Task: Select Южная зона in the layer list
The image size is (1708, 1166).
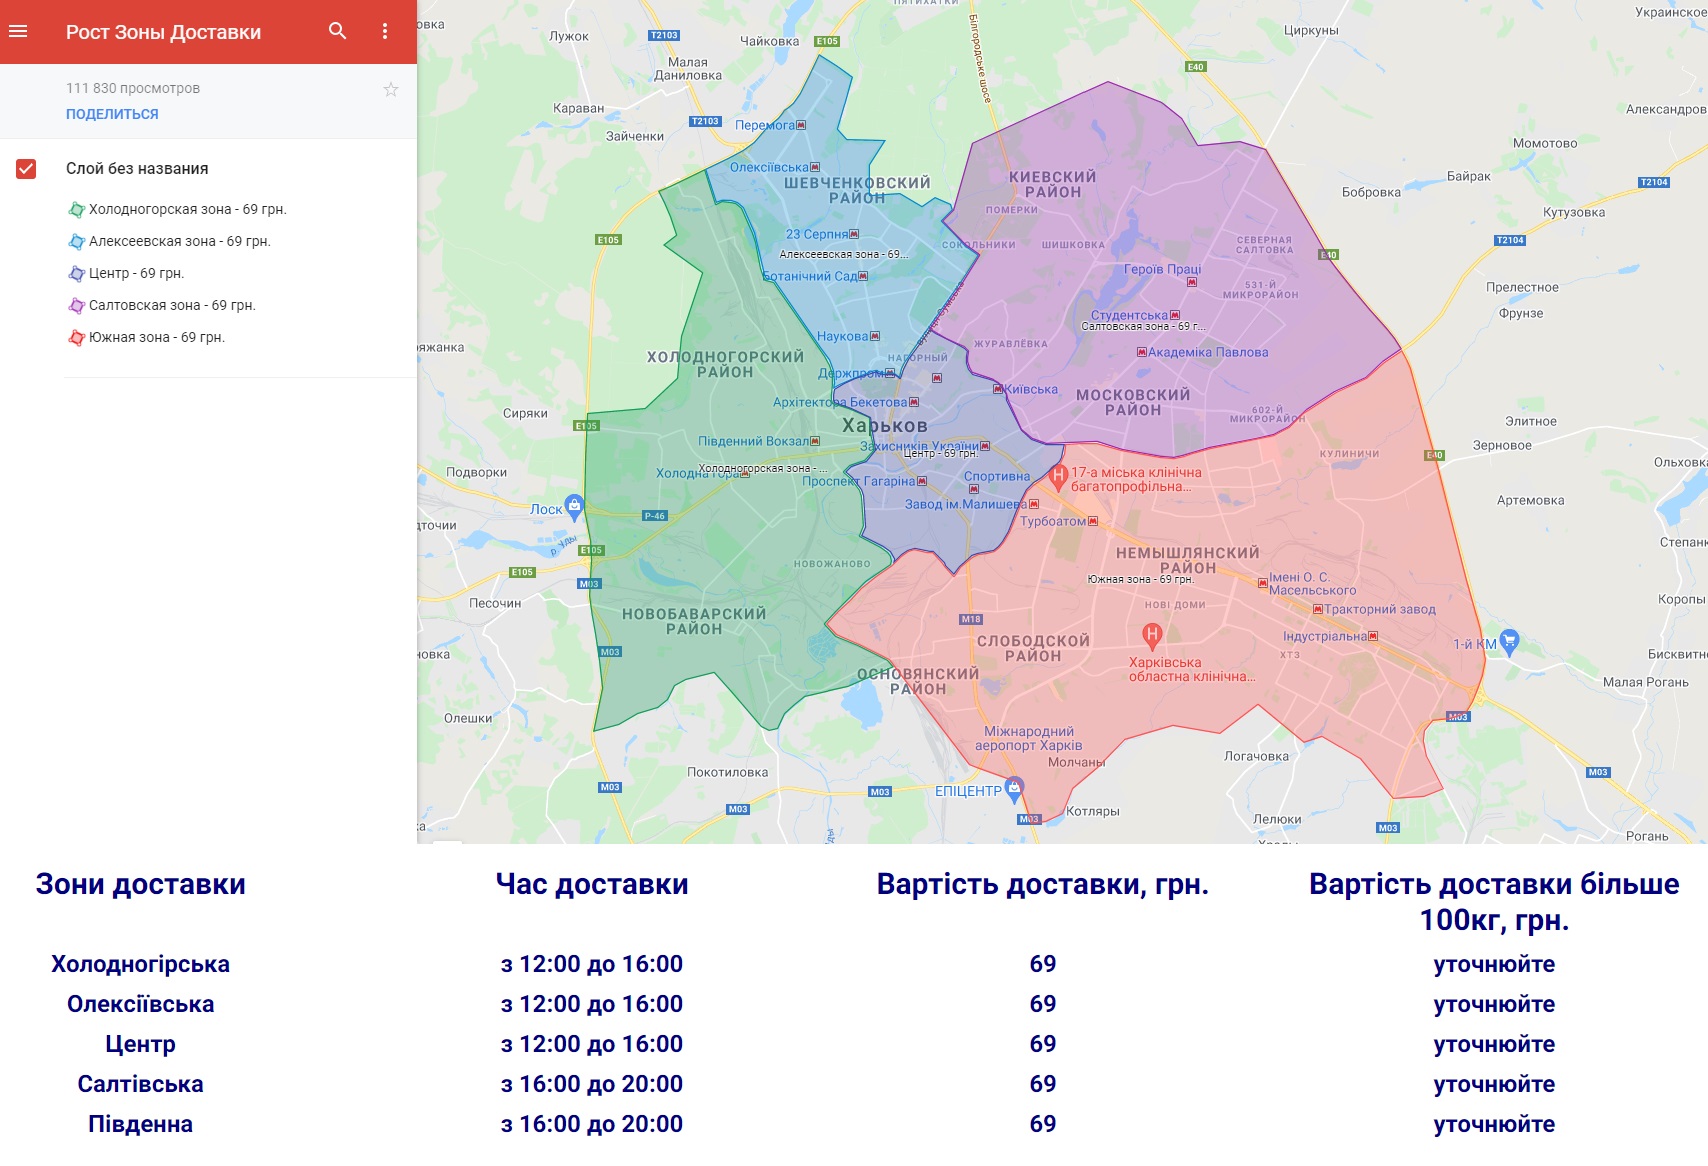Action: coord(156,337)
